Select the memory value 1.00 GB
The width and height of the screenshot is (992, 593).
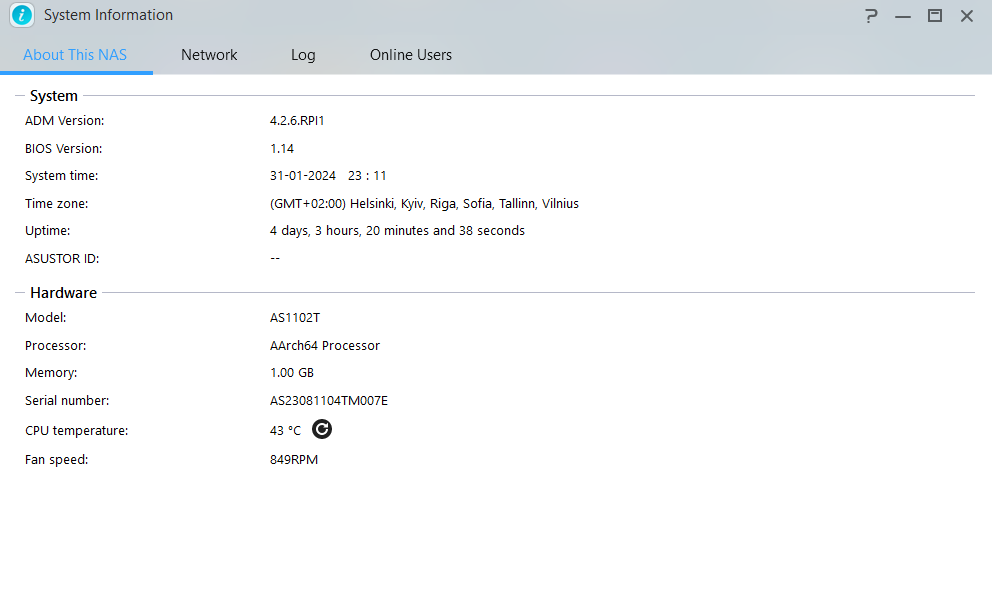point(292,373)
